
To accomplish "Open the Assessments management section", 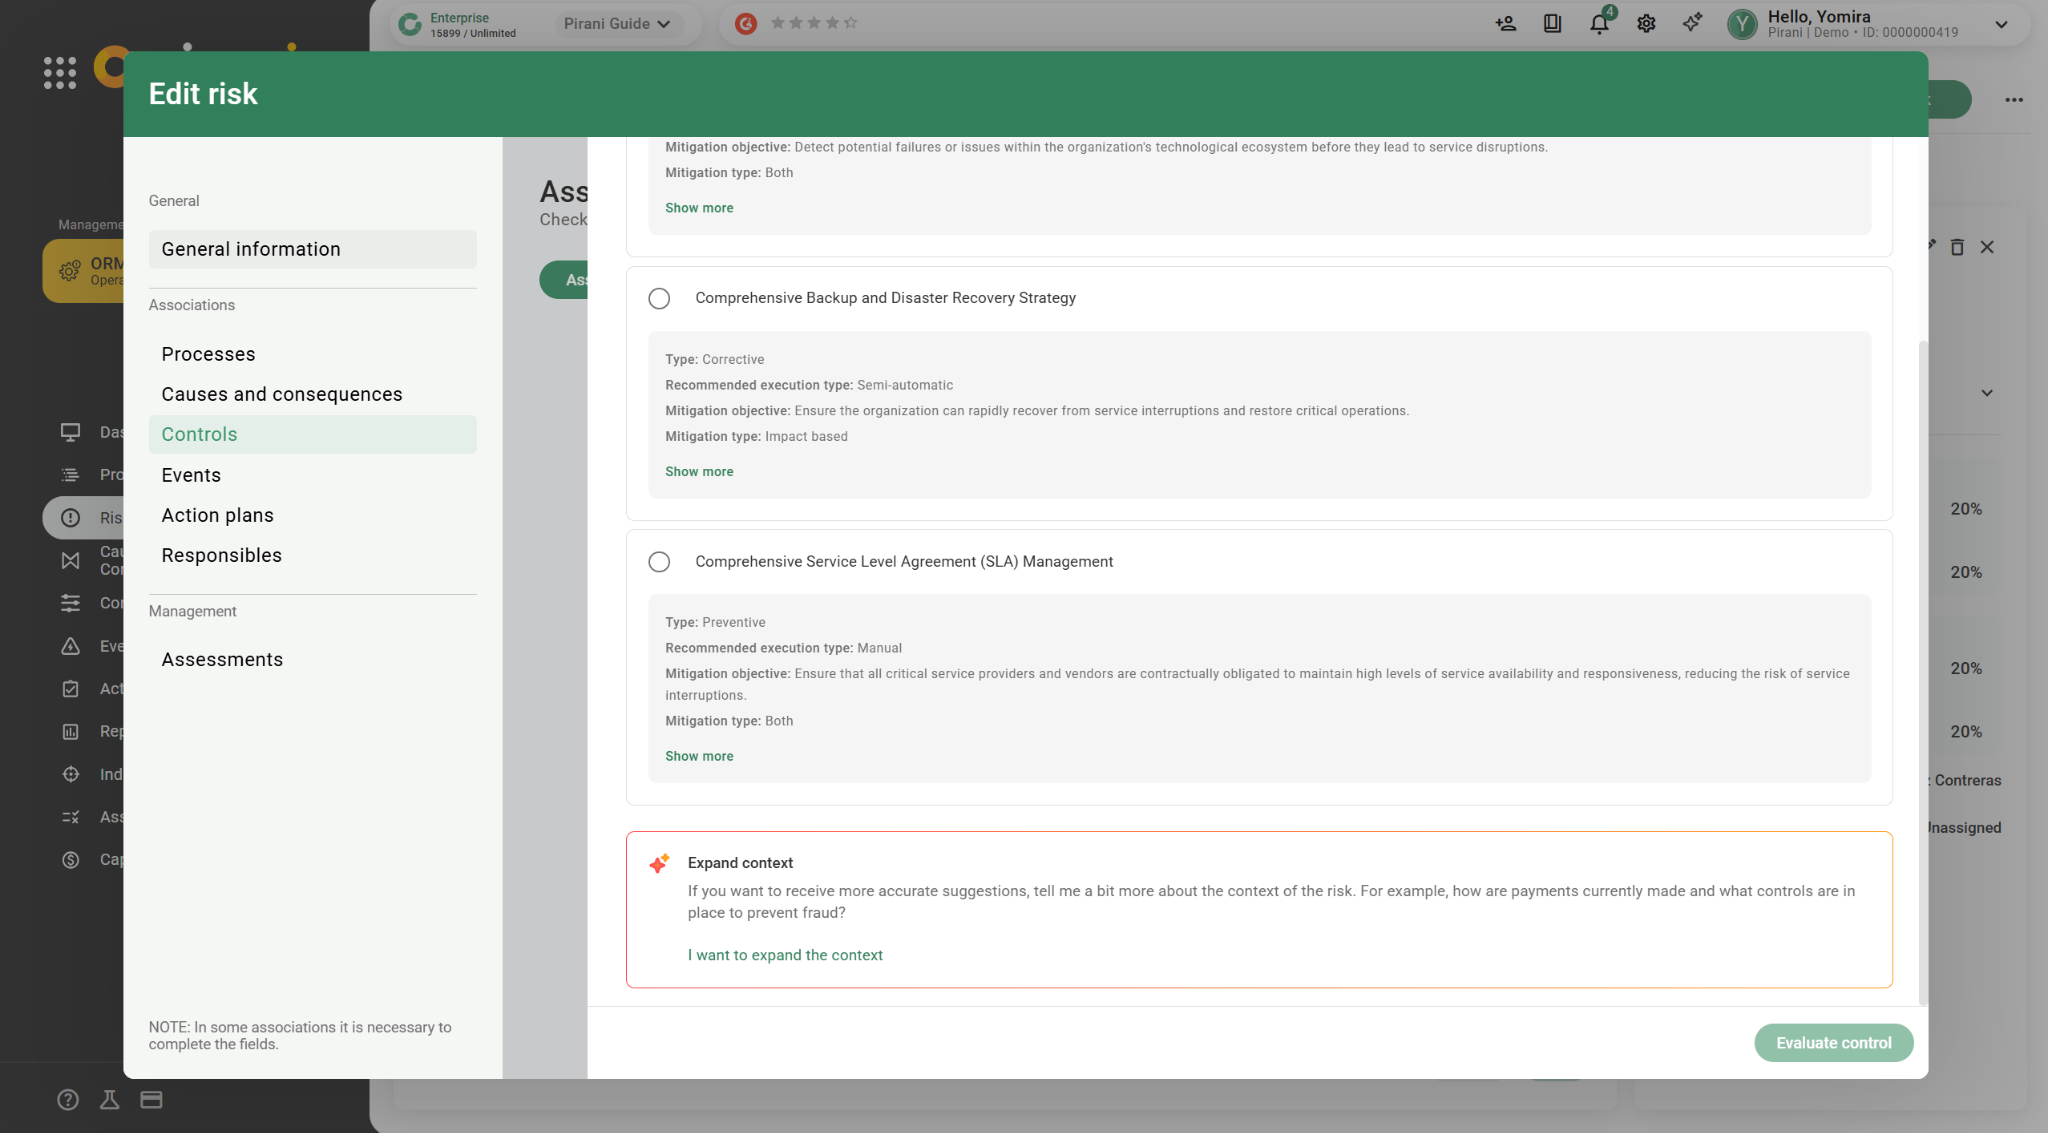I will [222, 660].
